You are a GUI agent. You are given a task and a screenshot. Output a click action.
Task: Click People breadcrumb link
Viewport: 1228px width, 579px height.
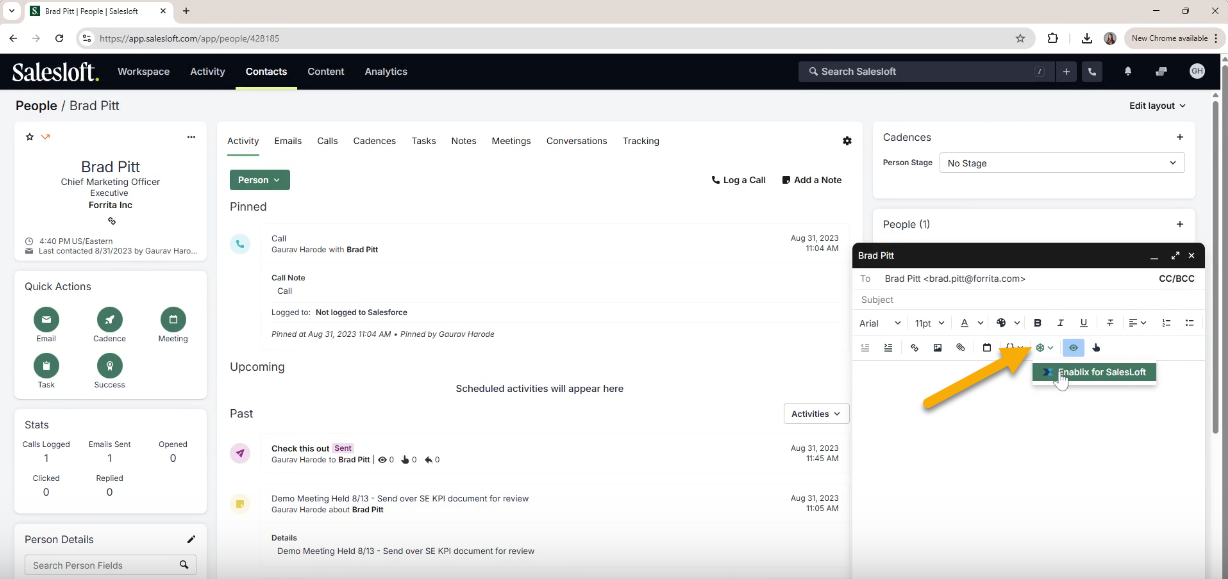pos(36,106)
